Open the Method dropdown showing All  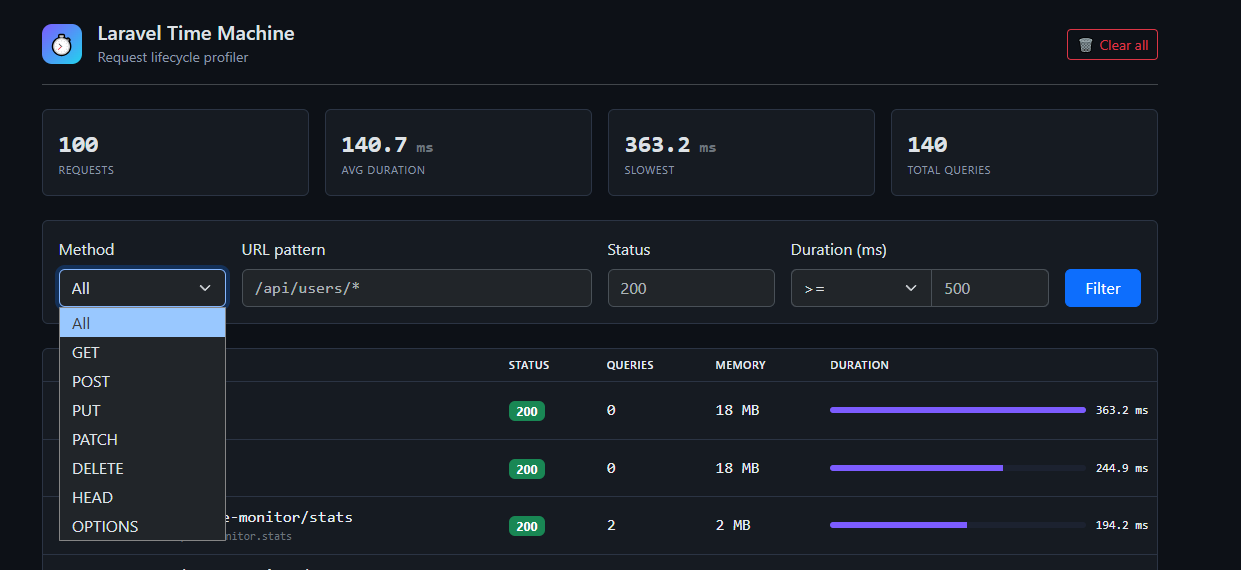click(142, 288)
